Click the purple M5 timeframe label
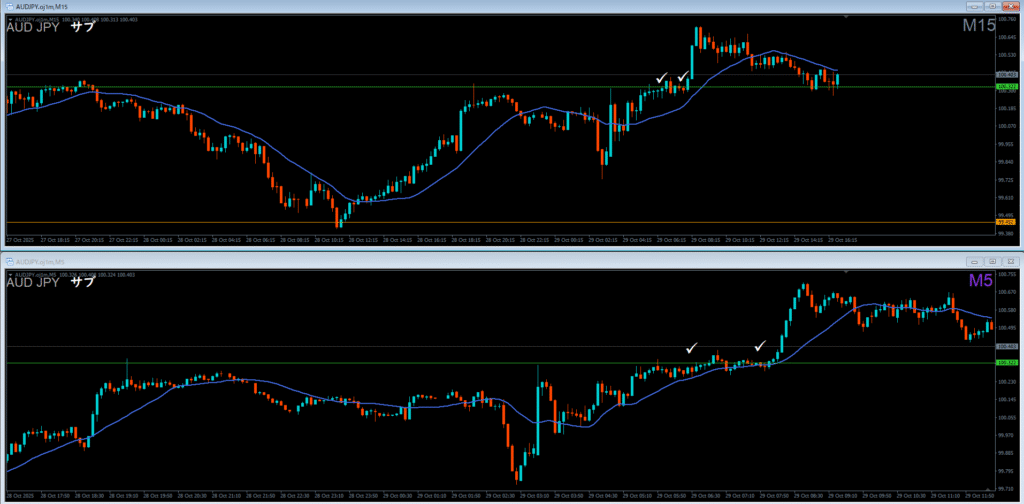1024x504 pixels. 980,281
